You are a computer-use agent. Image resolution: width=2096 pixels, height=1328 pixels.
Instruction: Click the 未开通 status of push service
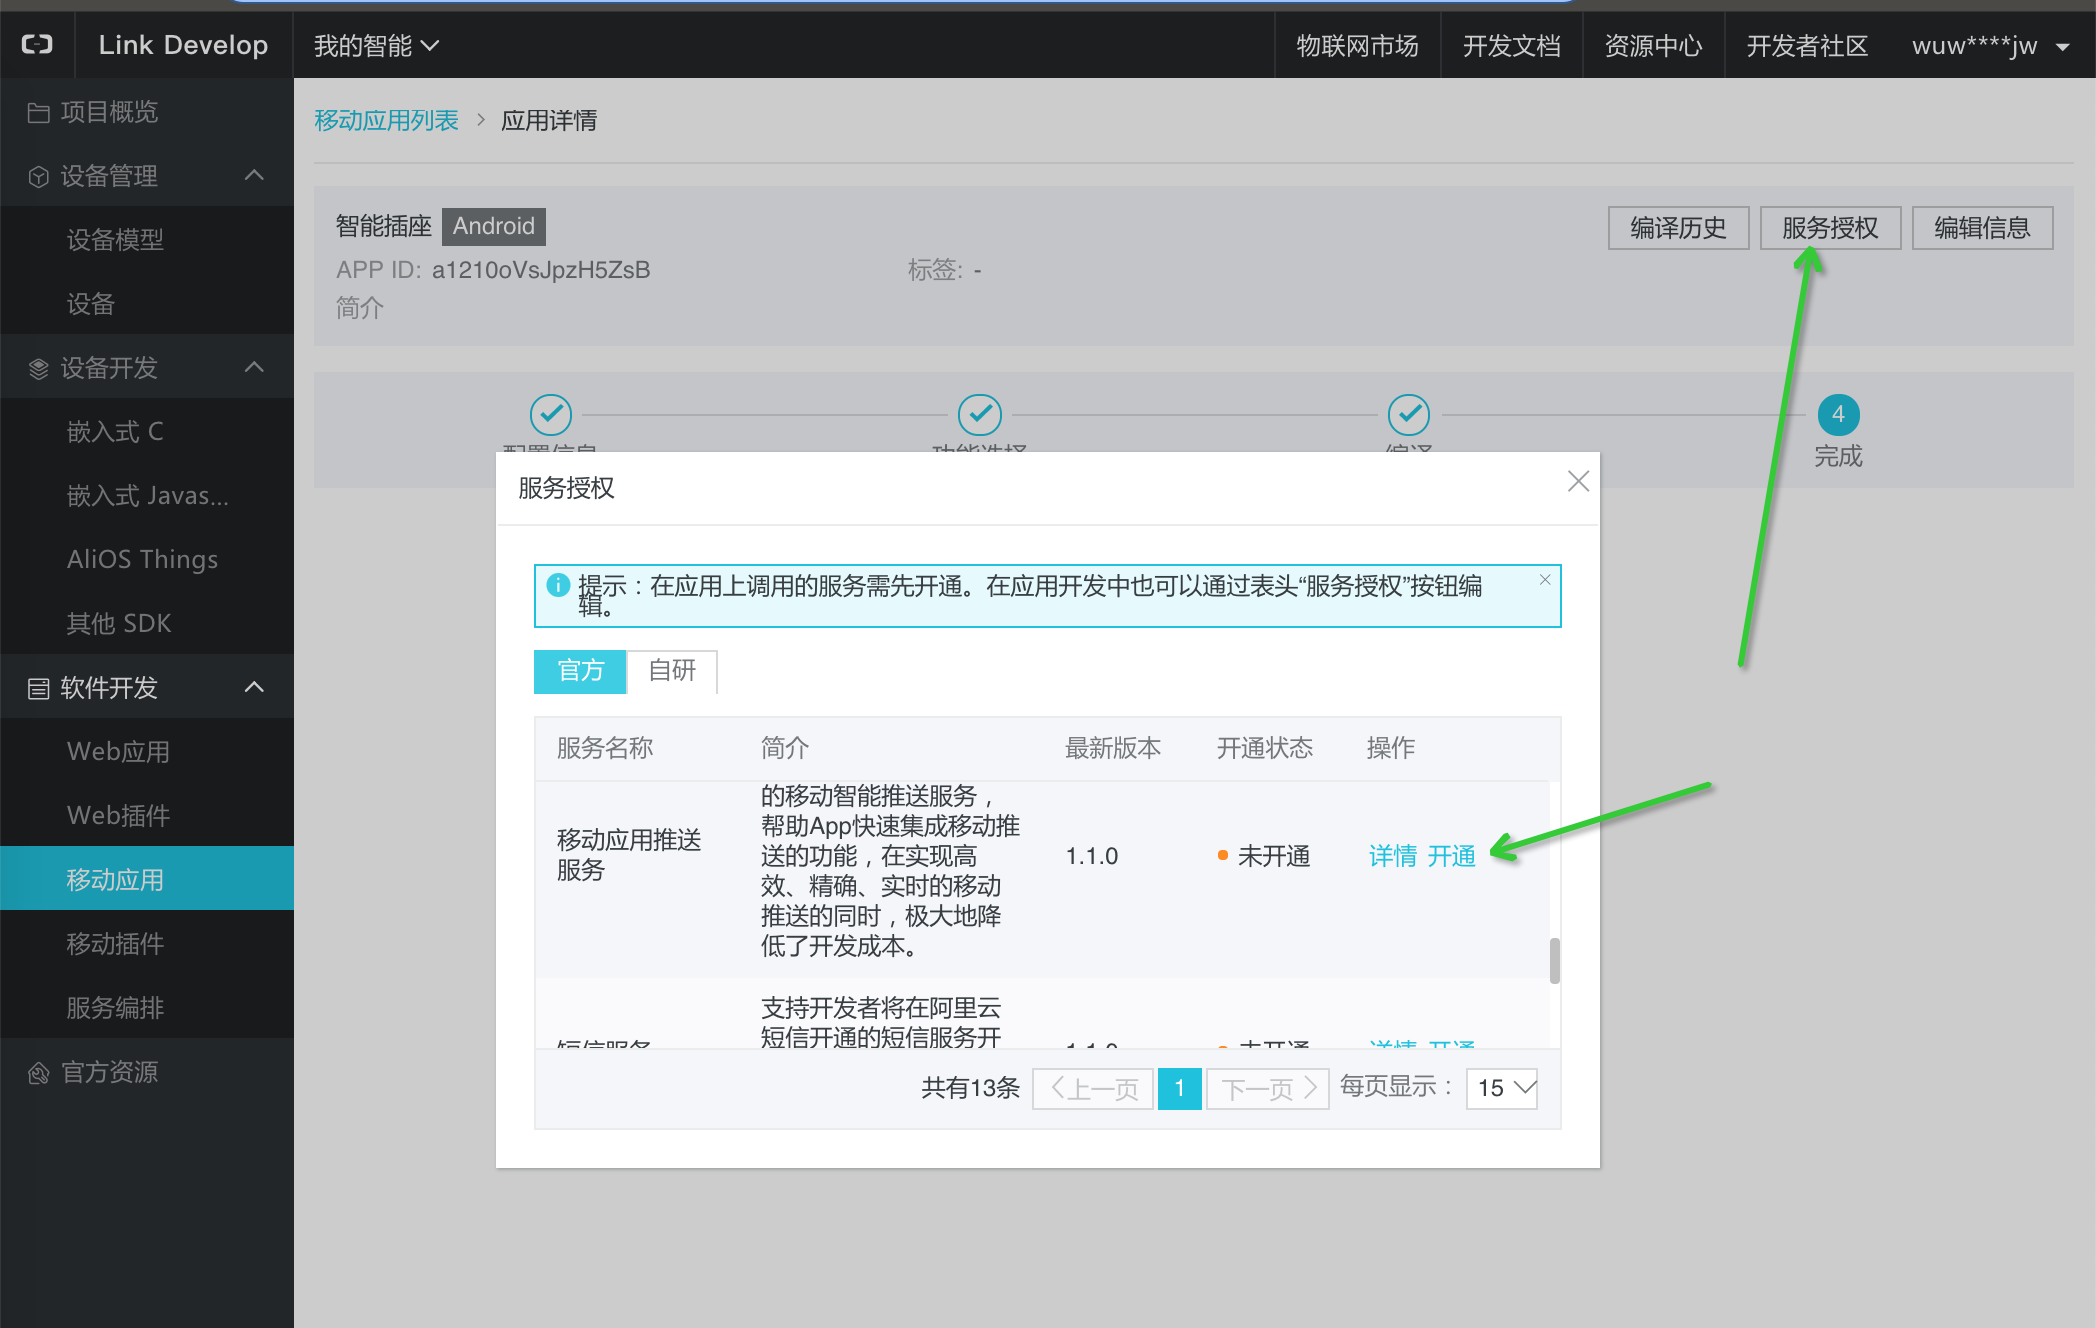coord(1264,856)
